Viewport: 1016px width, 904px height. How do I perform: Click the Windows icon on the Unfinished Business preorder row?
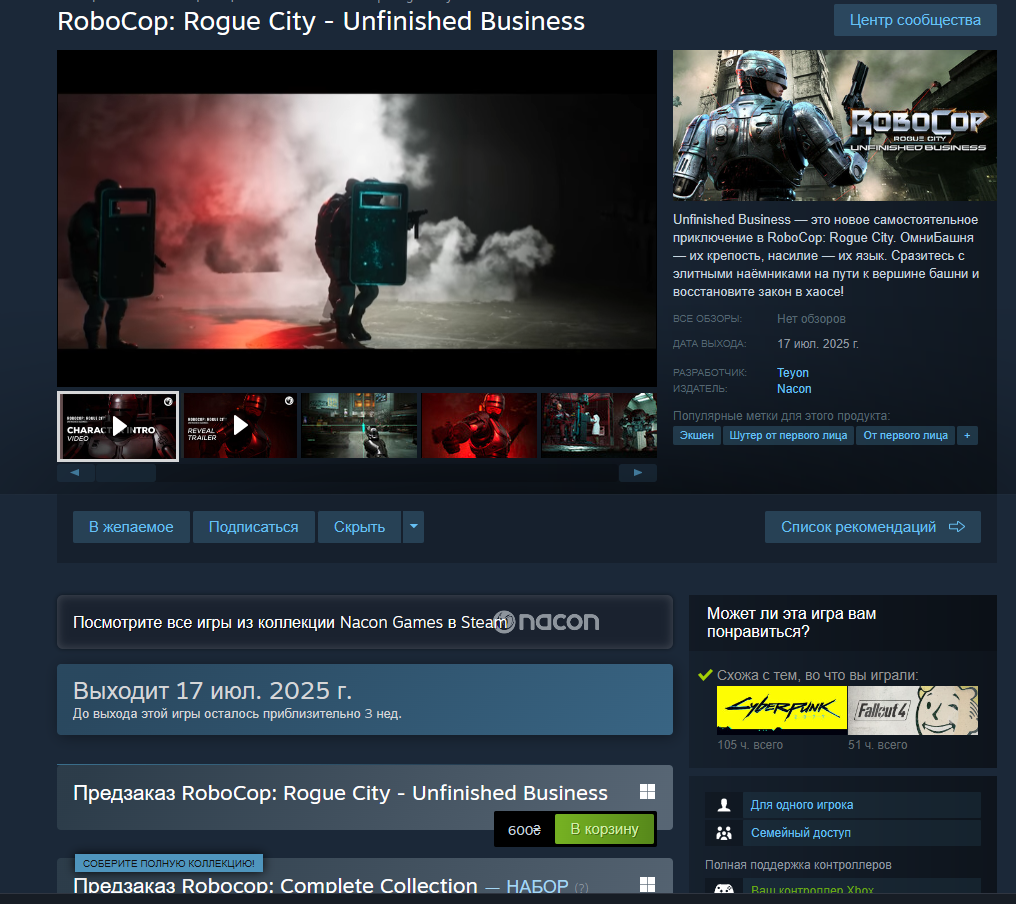[647, 791]
